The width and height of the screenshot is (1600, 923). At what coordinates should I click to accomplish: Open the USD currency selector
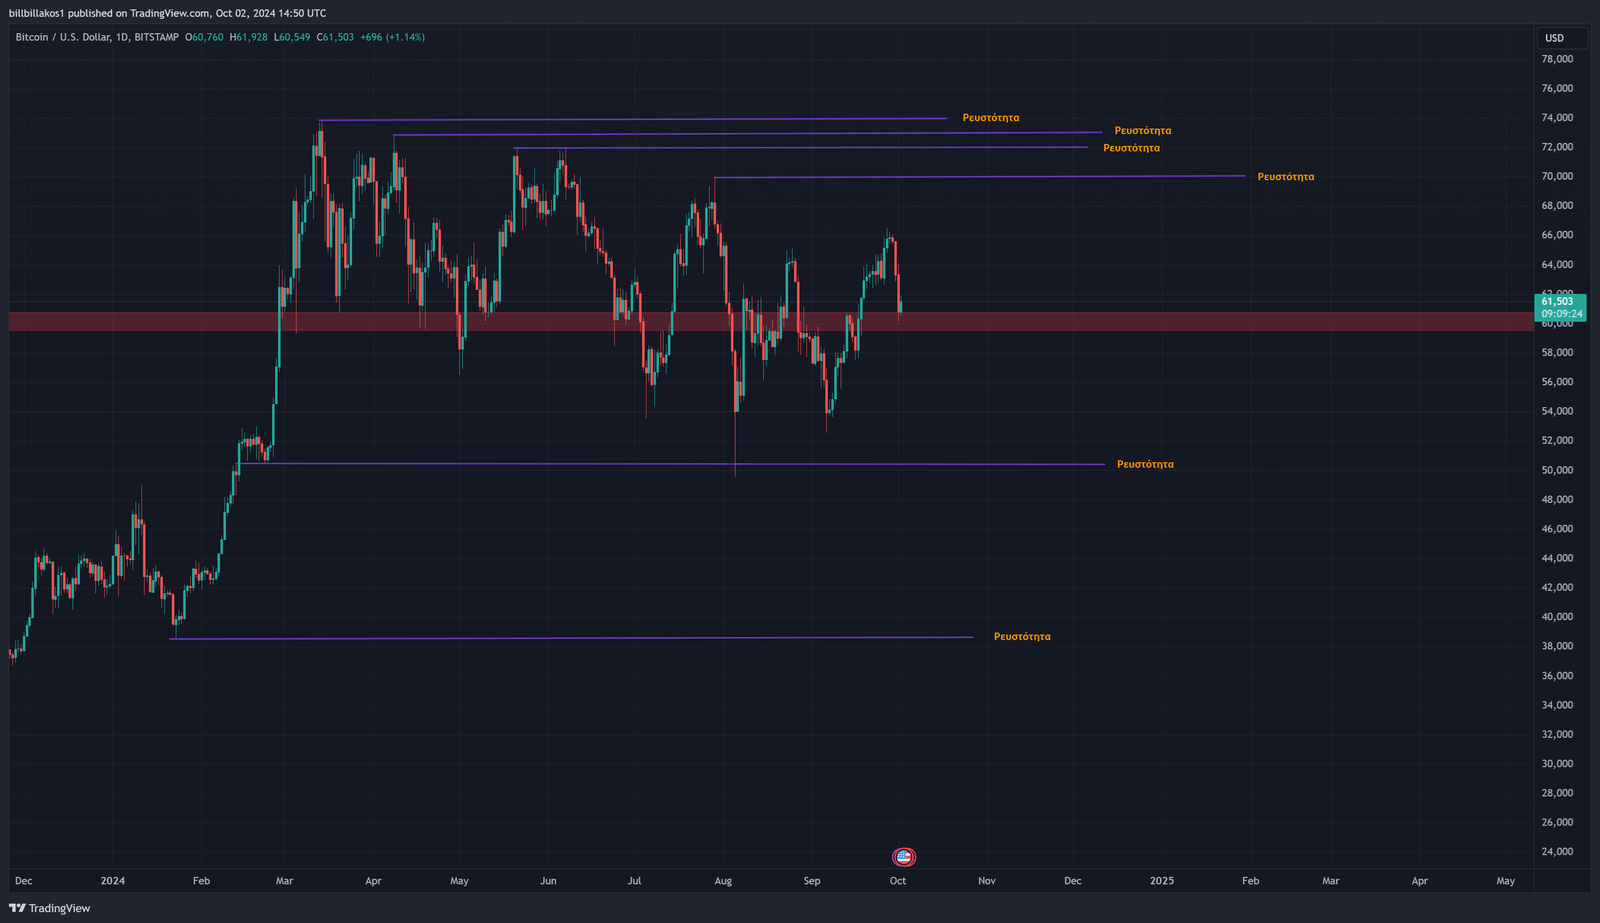coord(1562,38)
